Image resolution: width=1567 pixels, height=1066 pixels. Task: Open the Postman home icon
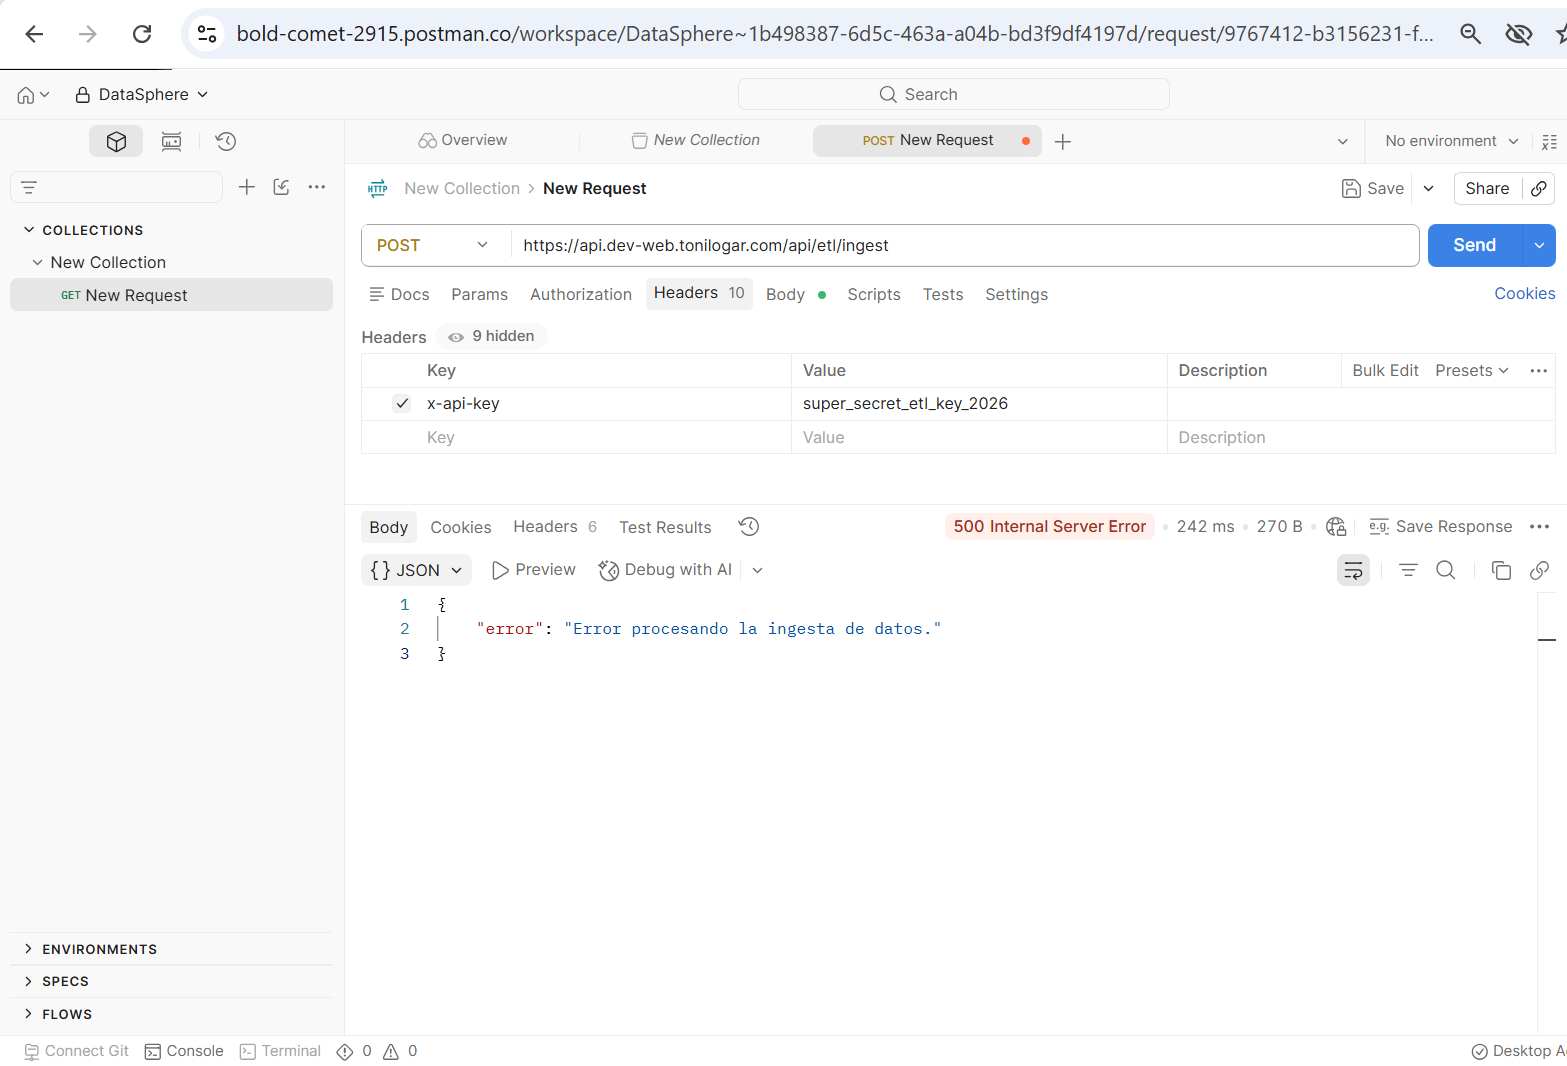[26, 95]
